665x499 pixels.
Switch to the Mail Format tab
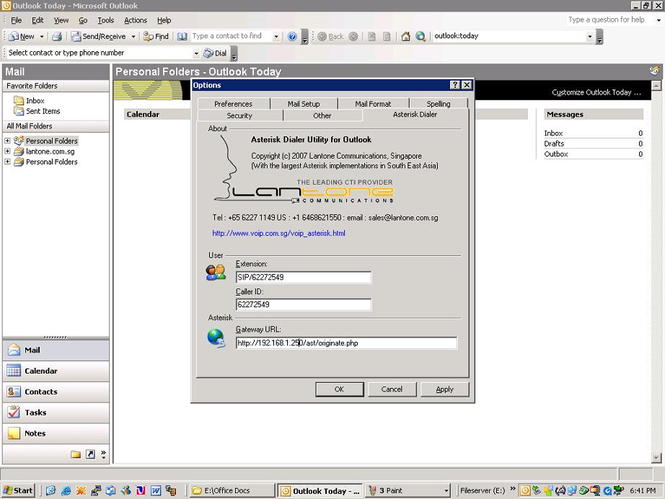coord(373,104)
